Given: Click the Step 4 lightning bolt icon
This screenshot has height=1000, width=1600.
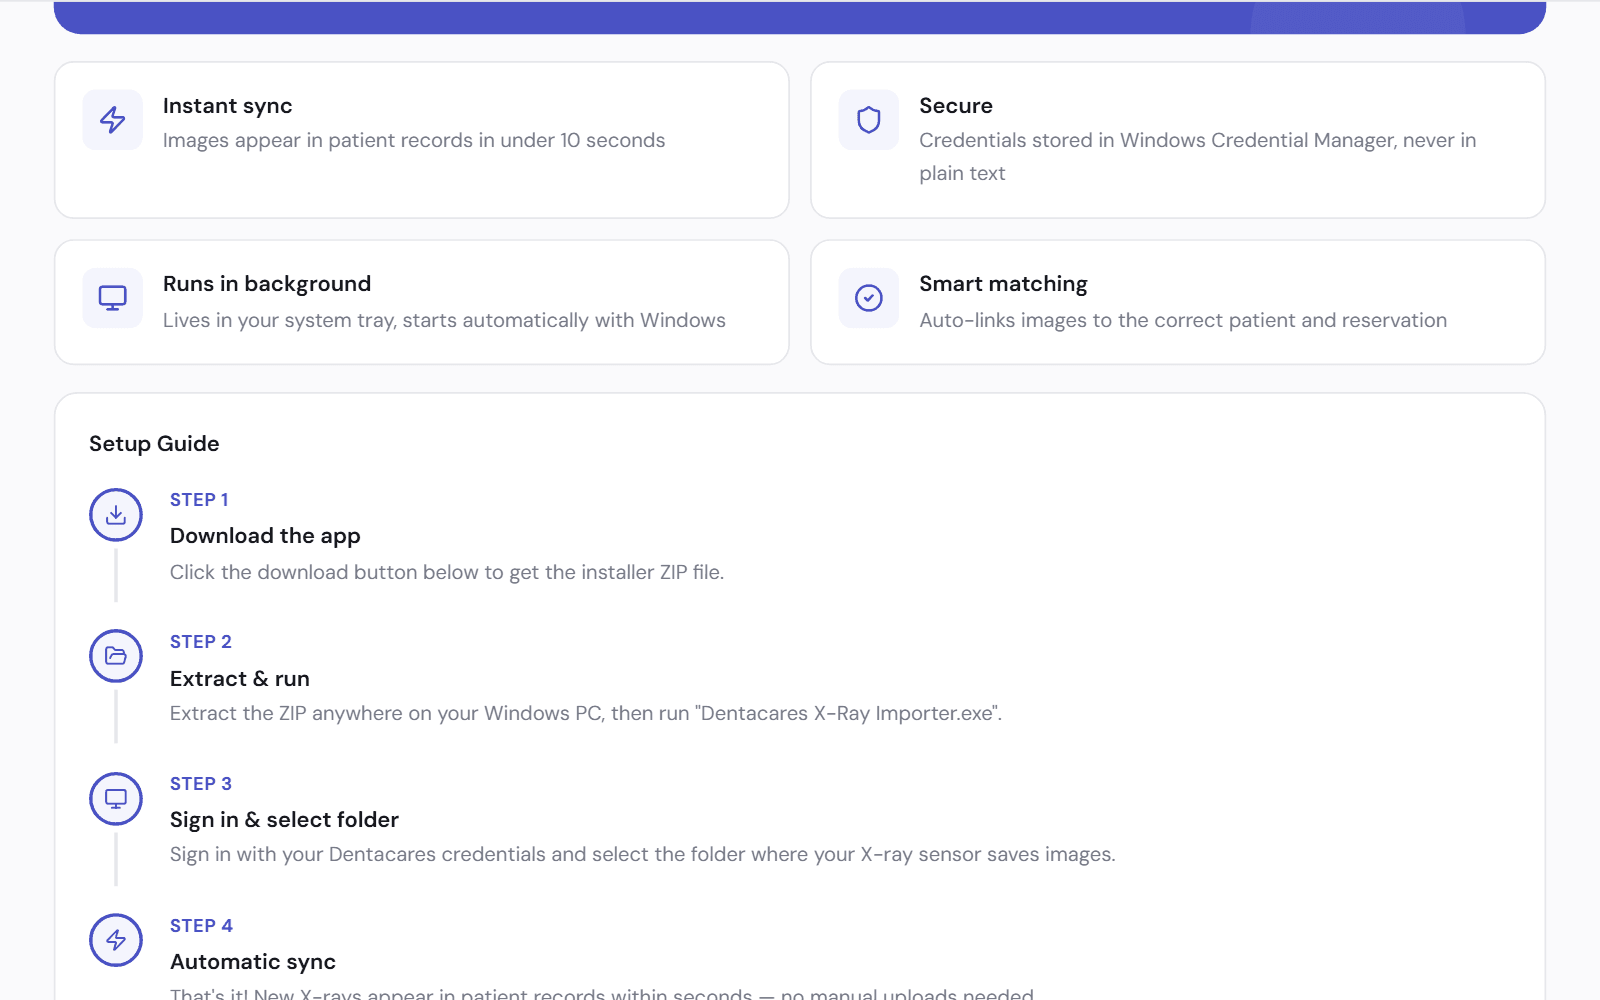Looking at the screenshot, I should coord(116,940).
